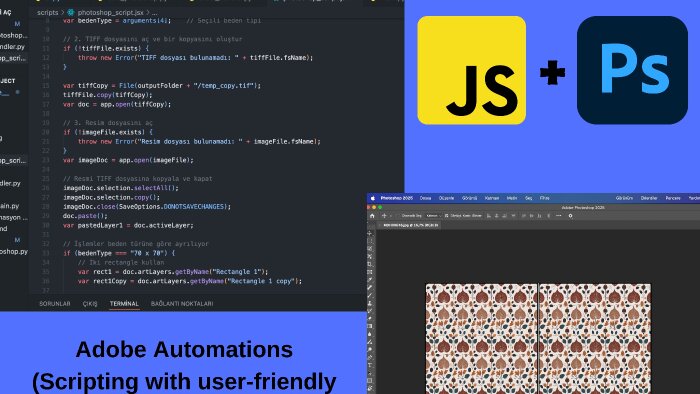Select the horizontal Type tool
The height and width of the screenshot is (394, 700).
pyautogui.click(x=370, y=365)
